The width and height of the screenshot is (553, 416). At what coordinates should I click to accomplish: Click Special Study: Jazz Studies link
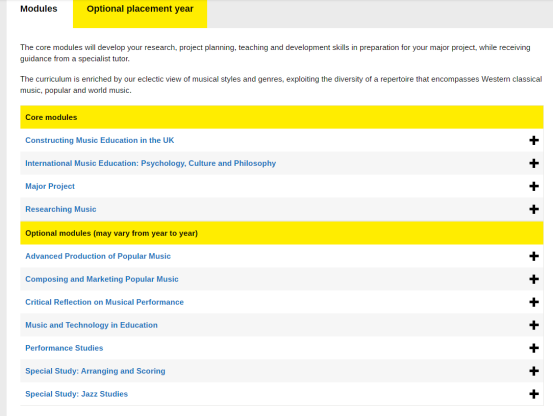77,394
